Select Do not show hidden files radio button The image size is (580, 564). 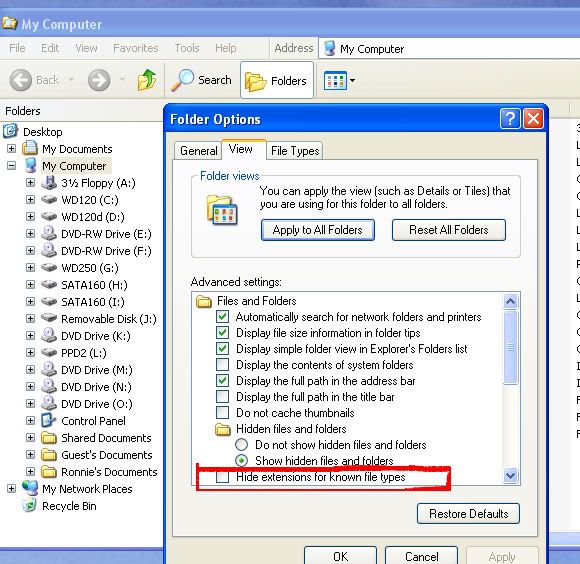pos(242,445)
